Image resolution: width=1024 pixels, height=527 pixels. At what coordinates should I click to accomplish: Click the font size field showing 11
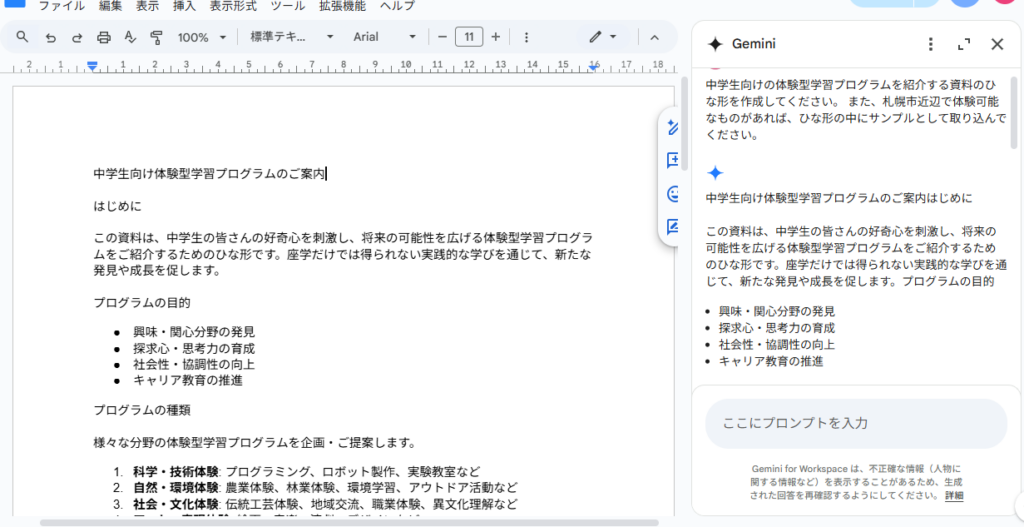pos(469,37)
